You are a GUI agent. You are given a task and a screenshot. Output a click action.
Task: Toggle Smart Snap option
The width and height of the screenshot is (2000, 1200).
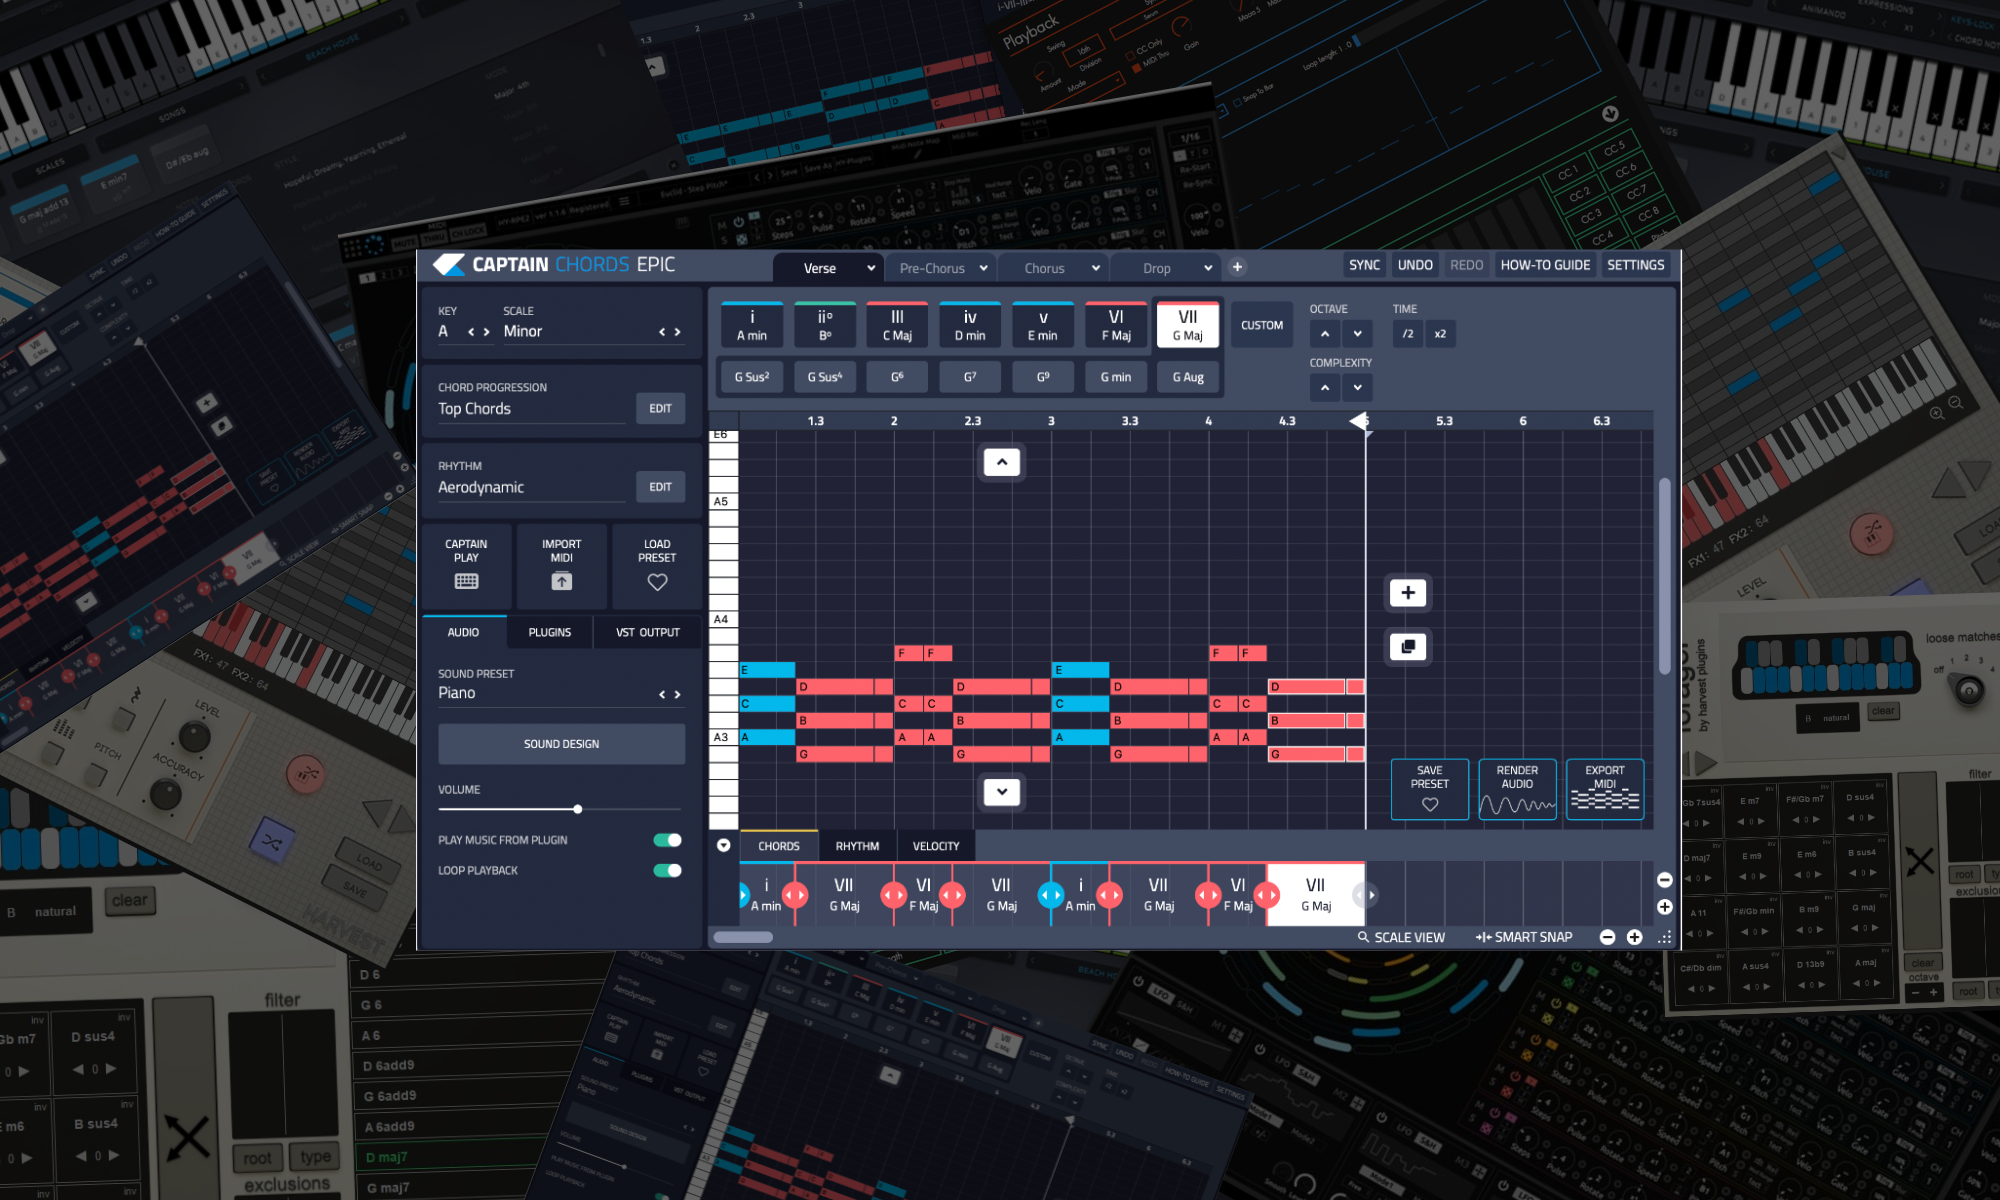click(x=1524, y=937)
